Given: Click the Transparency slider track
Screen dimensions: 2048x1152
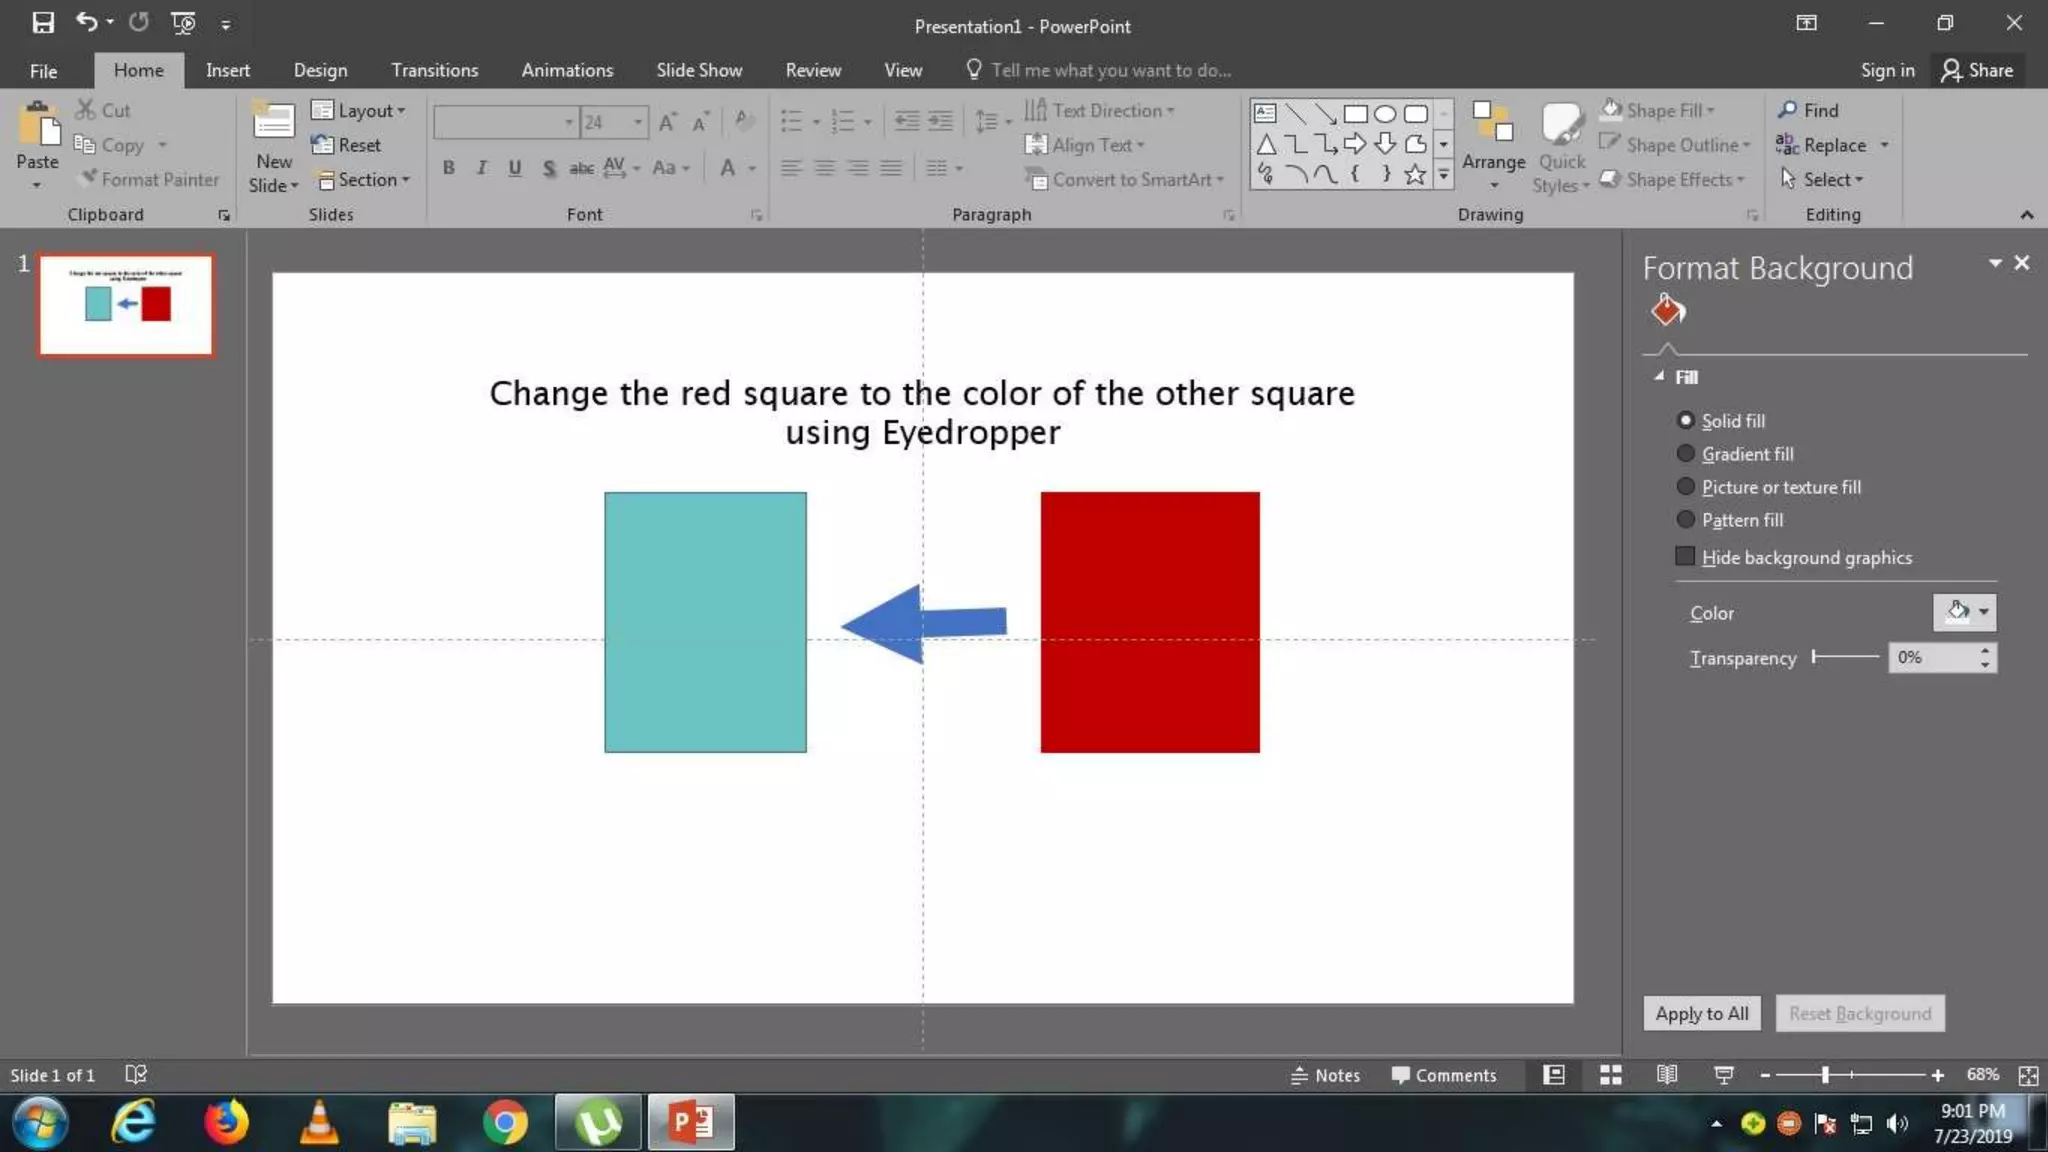Looking at the screenshot, I should (1846, 657).
